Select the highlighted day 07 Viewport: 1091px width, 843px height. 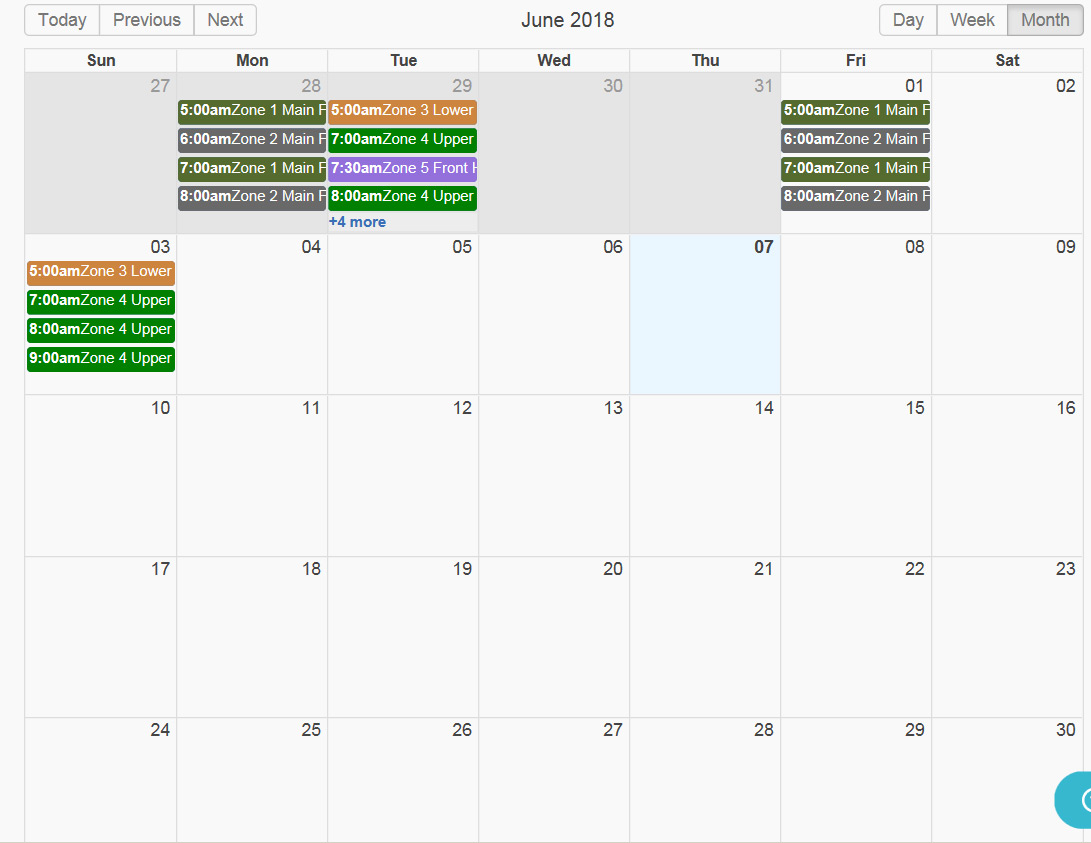705,314
